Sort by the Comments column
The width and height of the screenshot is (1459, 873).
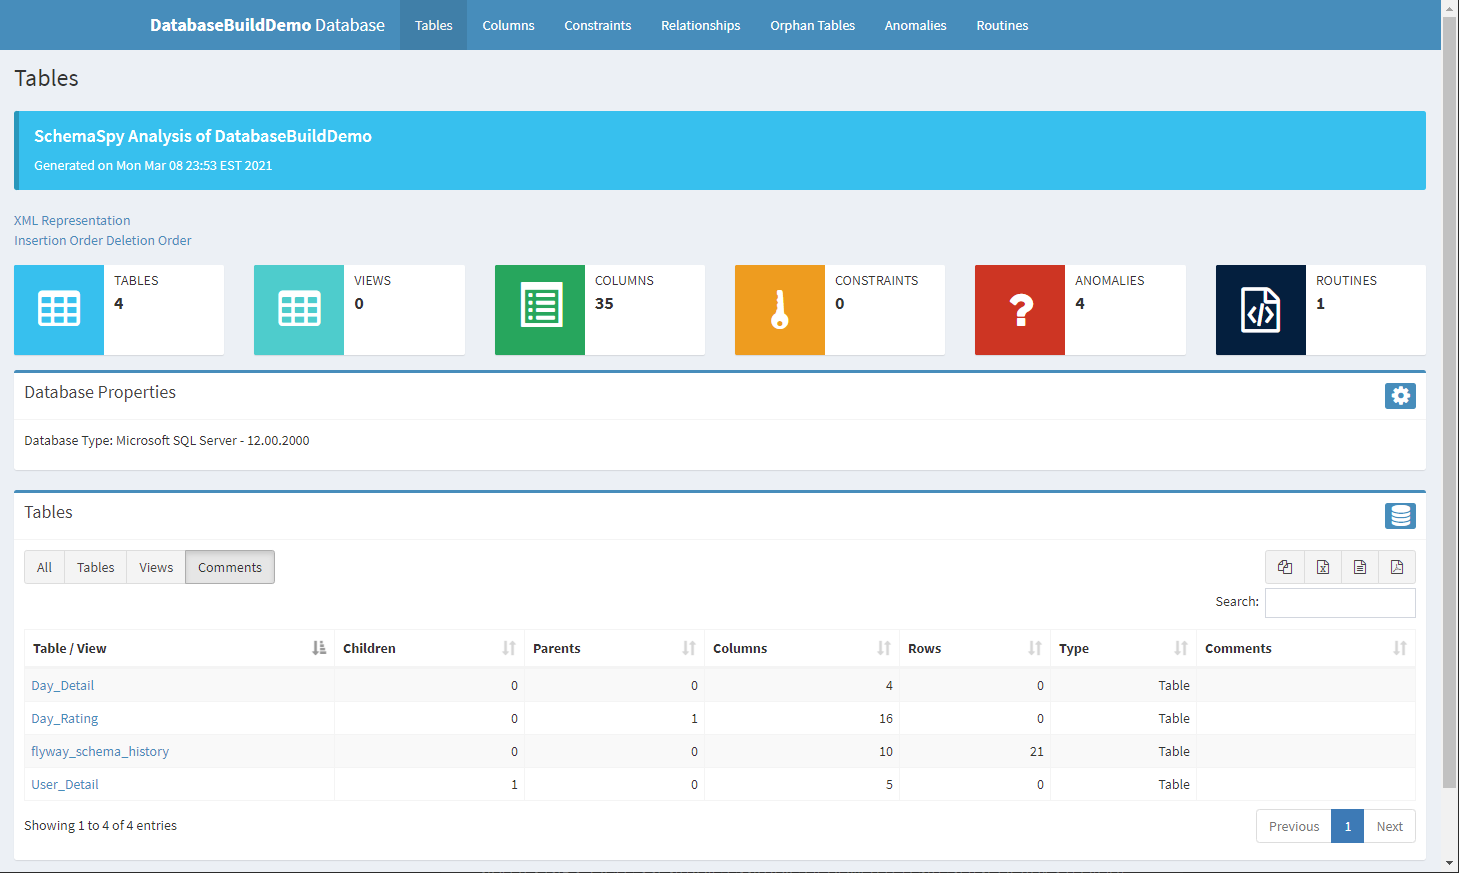[1306, 648]
